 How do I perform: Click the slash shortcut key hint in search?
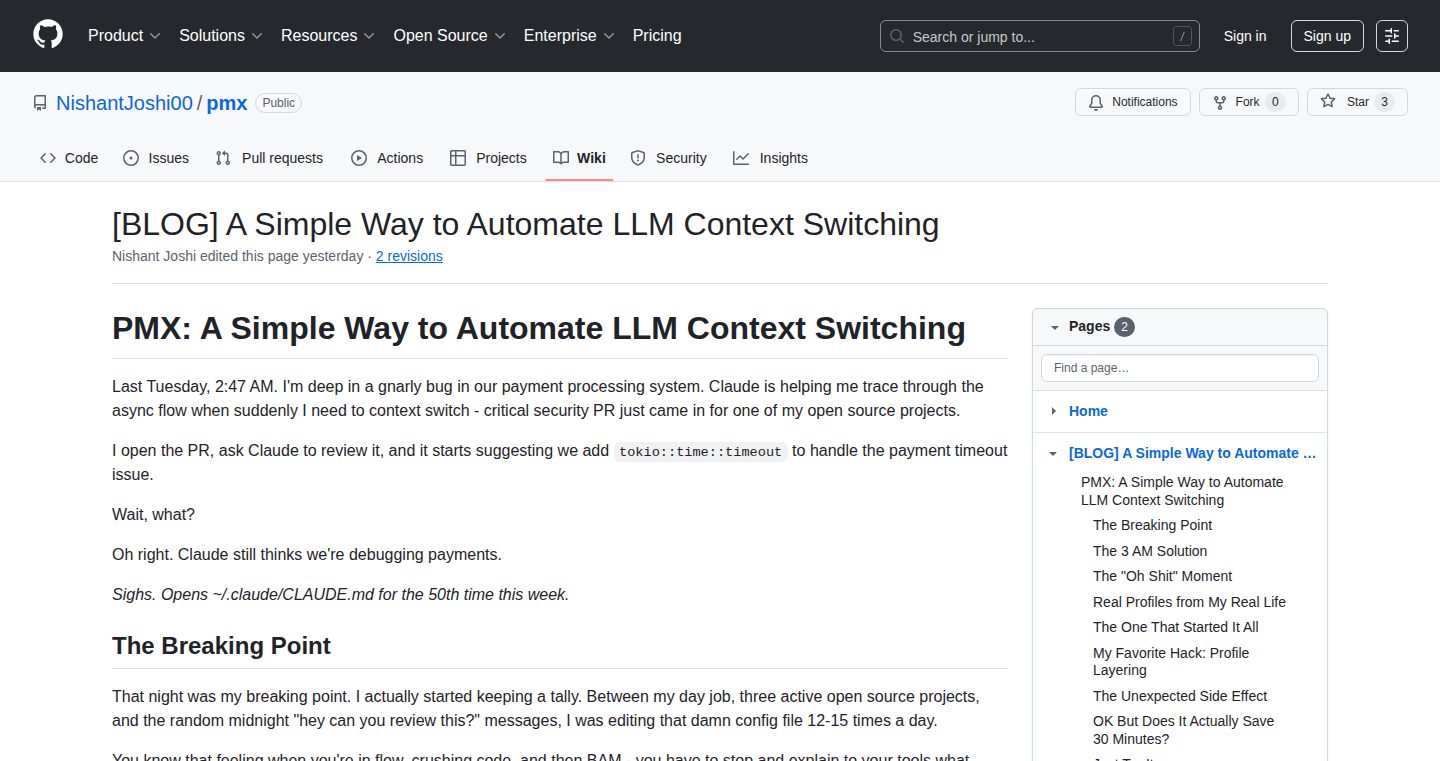click(x=1182, y=37)
